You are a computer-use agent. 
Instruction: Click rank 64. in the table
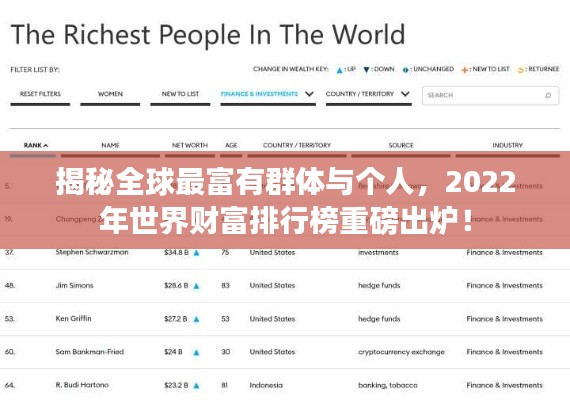pyautogui.click(x=10, y=385)
